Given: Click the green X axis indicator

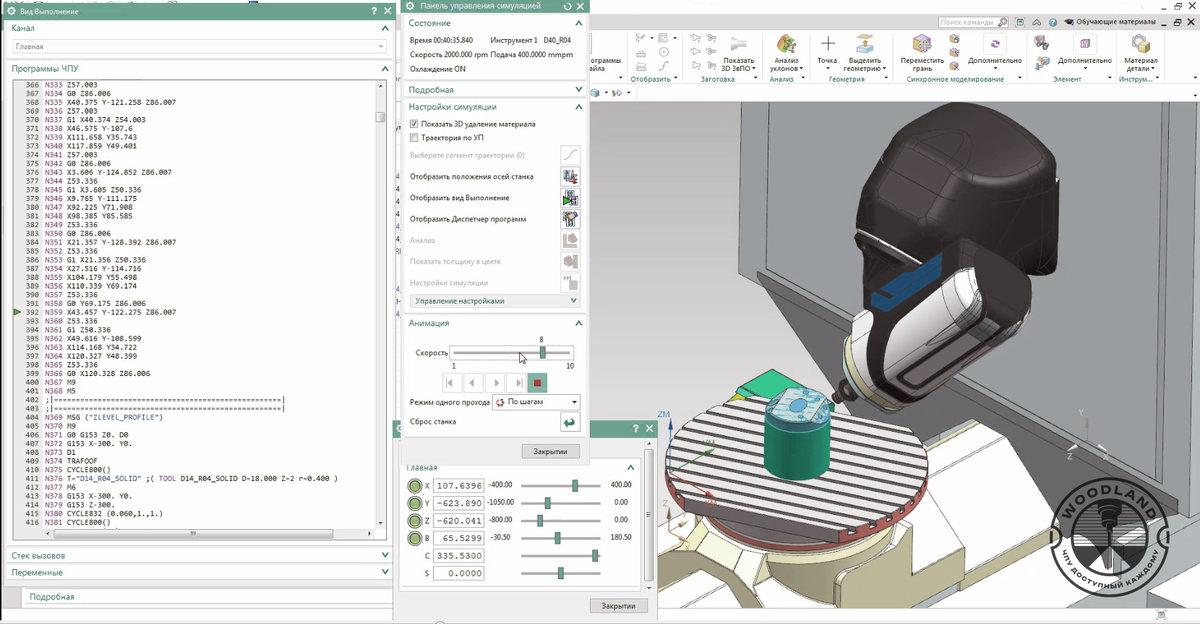Looking at the screenshot, I should 414,486.
